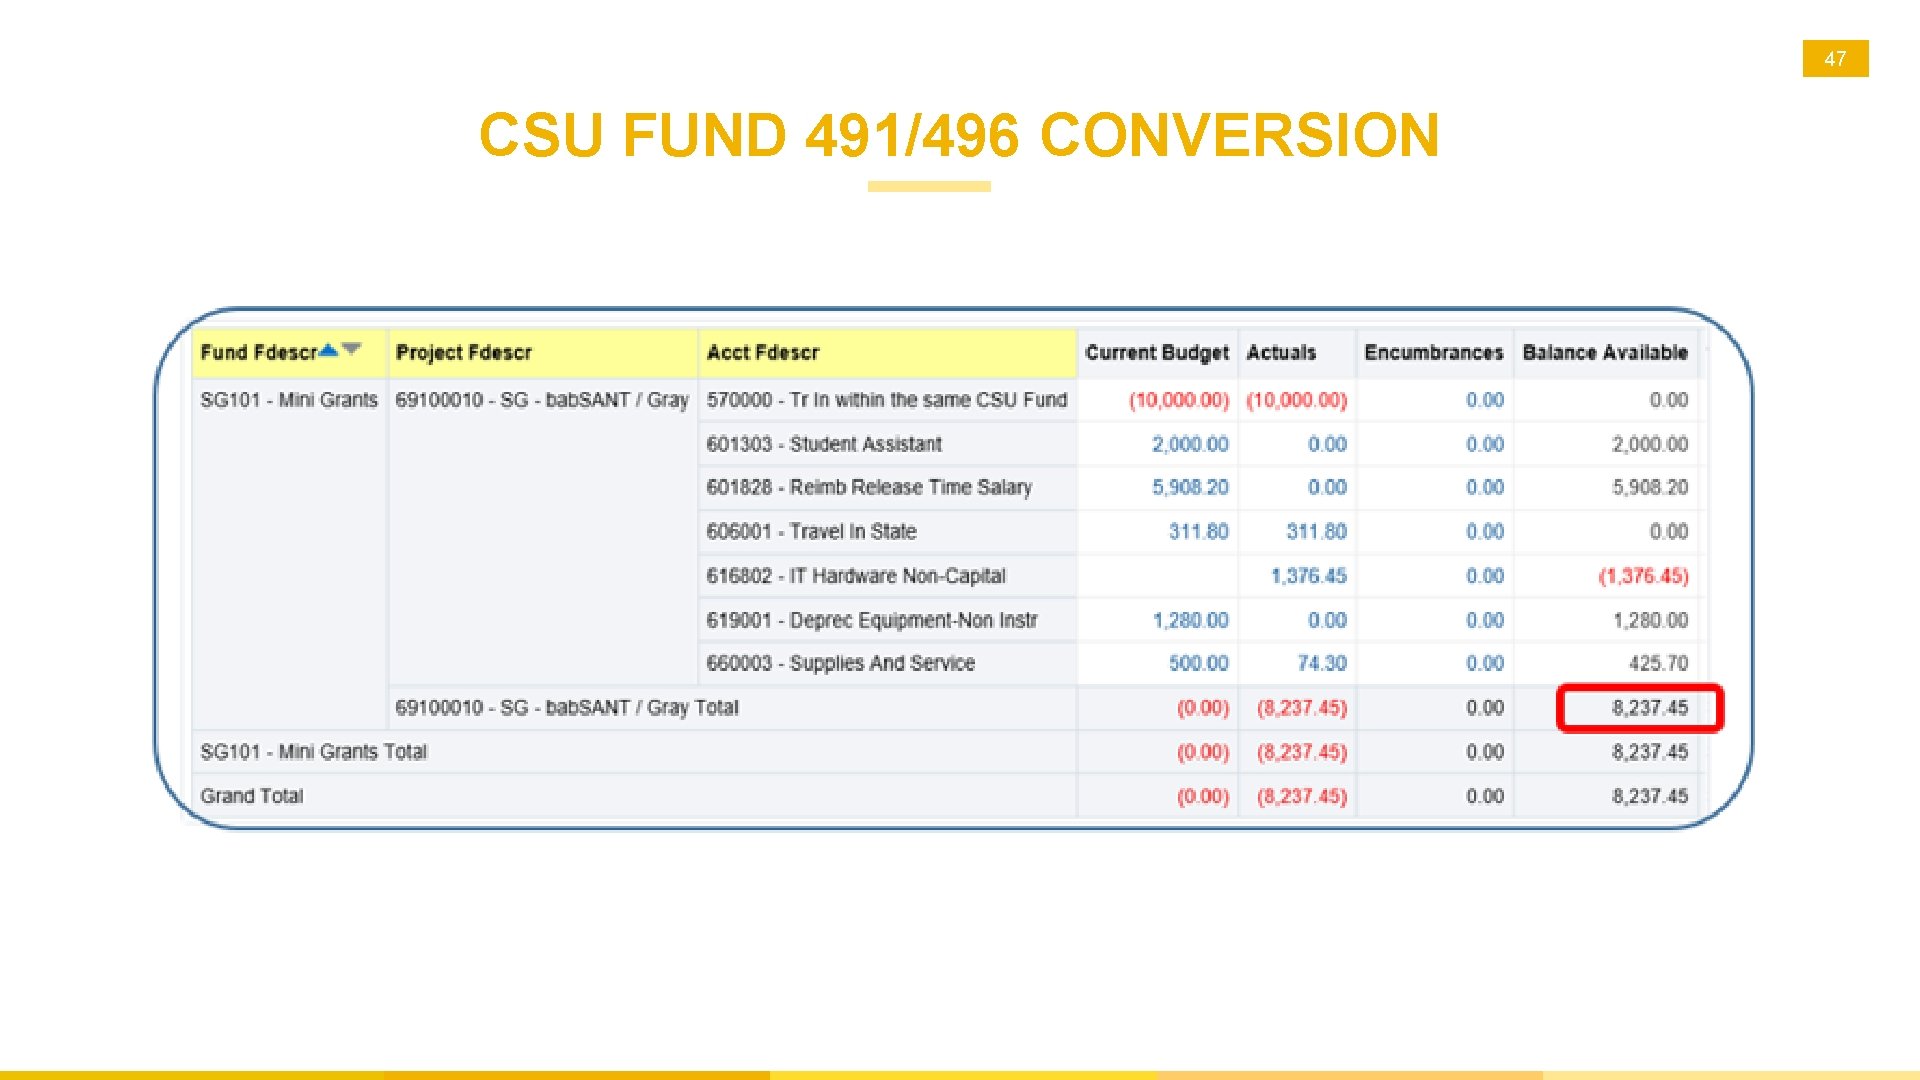
Task: Click the Encumbrances column header
Action: point(1433,352)
